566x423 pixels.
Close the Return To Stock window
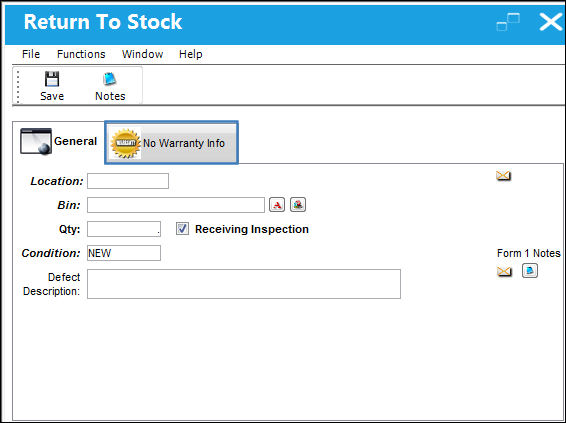[551, 22]
